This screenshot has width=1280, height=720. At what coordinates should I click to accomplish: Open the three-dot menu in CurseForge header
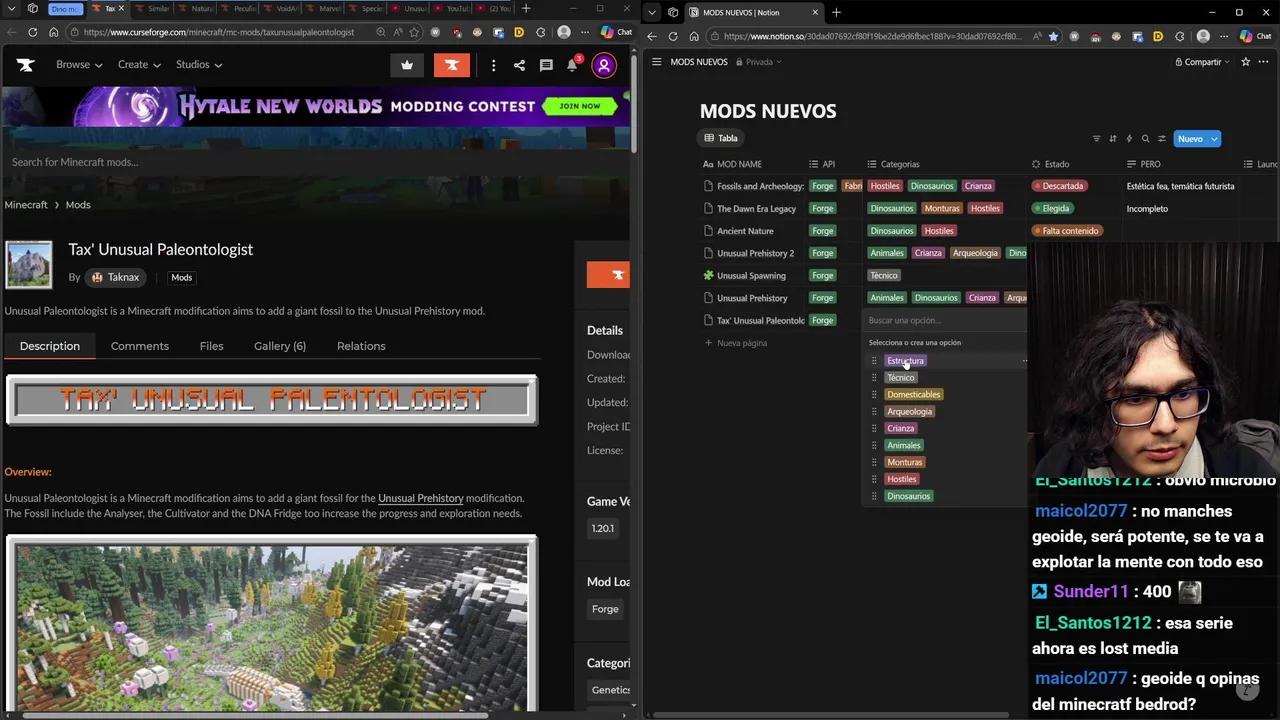click(493, 65)
